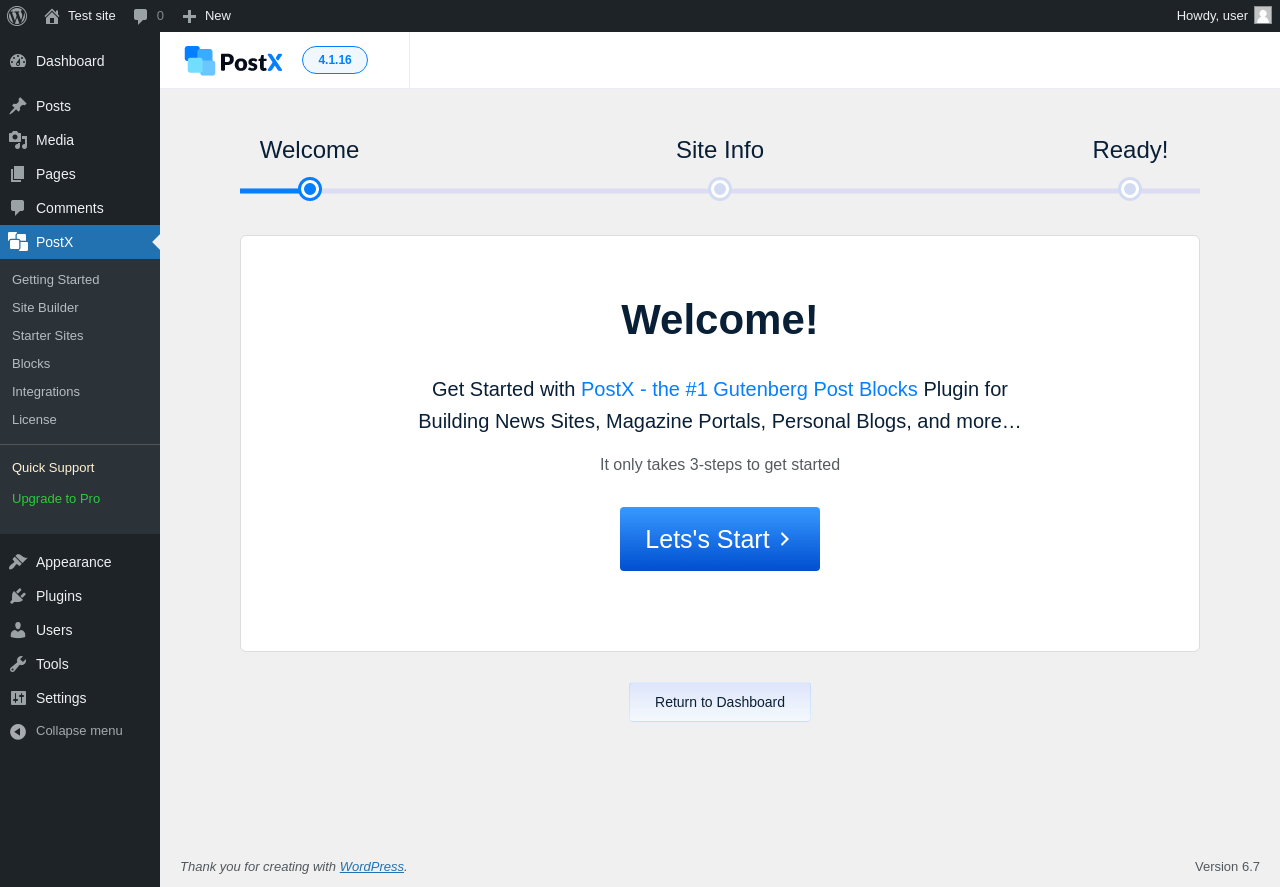Follow the PostX Gutenberg Post Blocks link
Viewport: 1280px width, 887px height.
749,389
